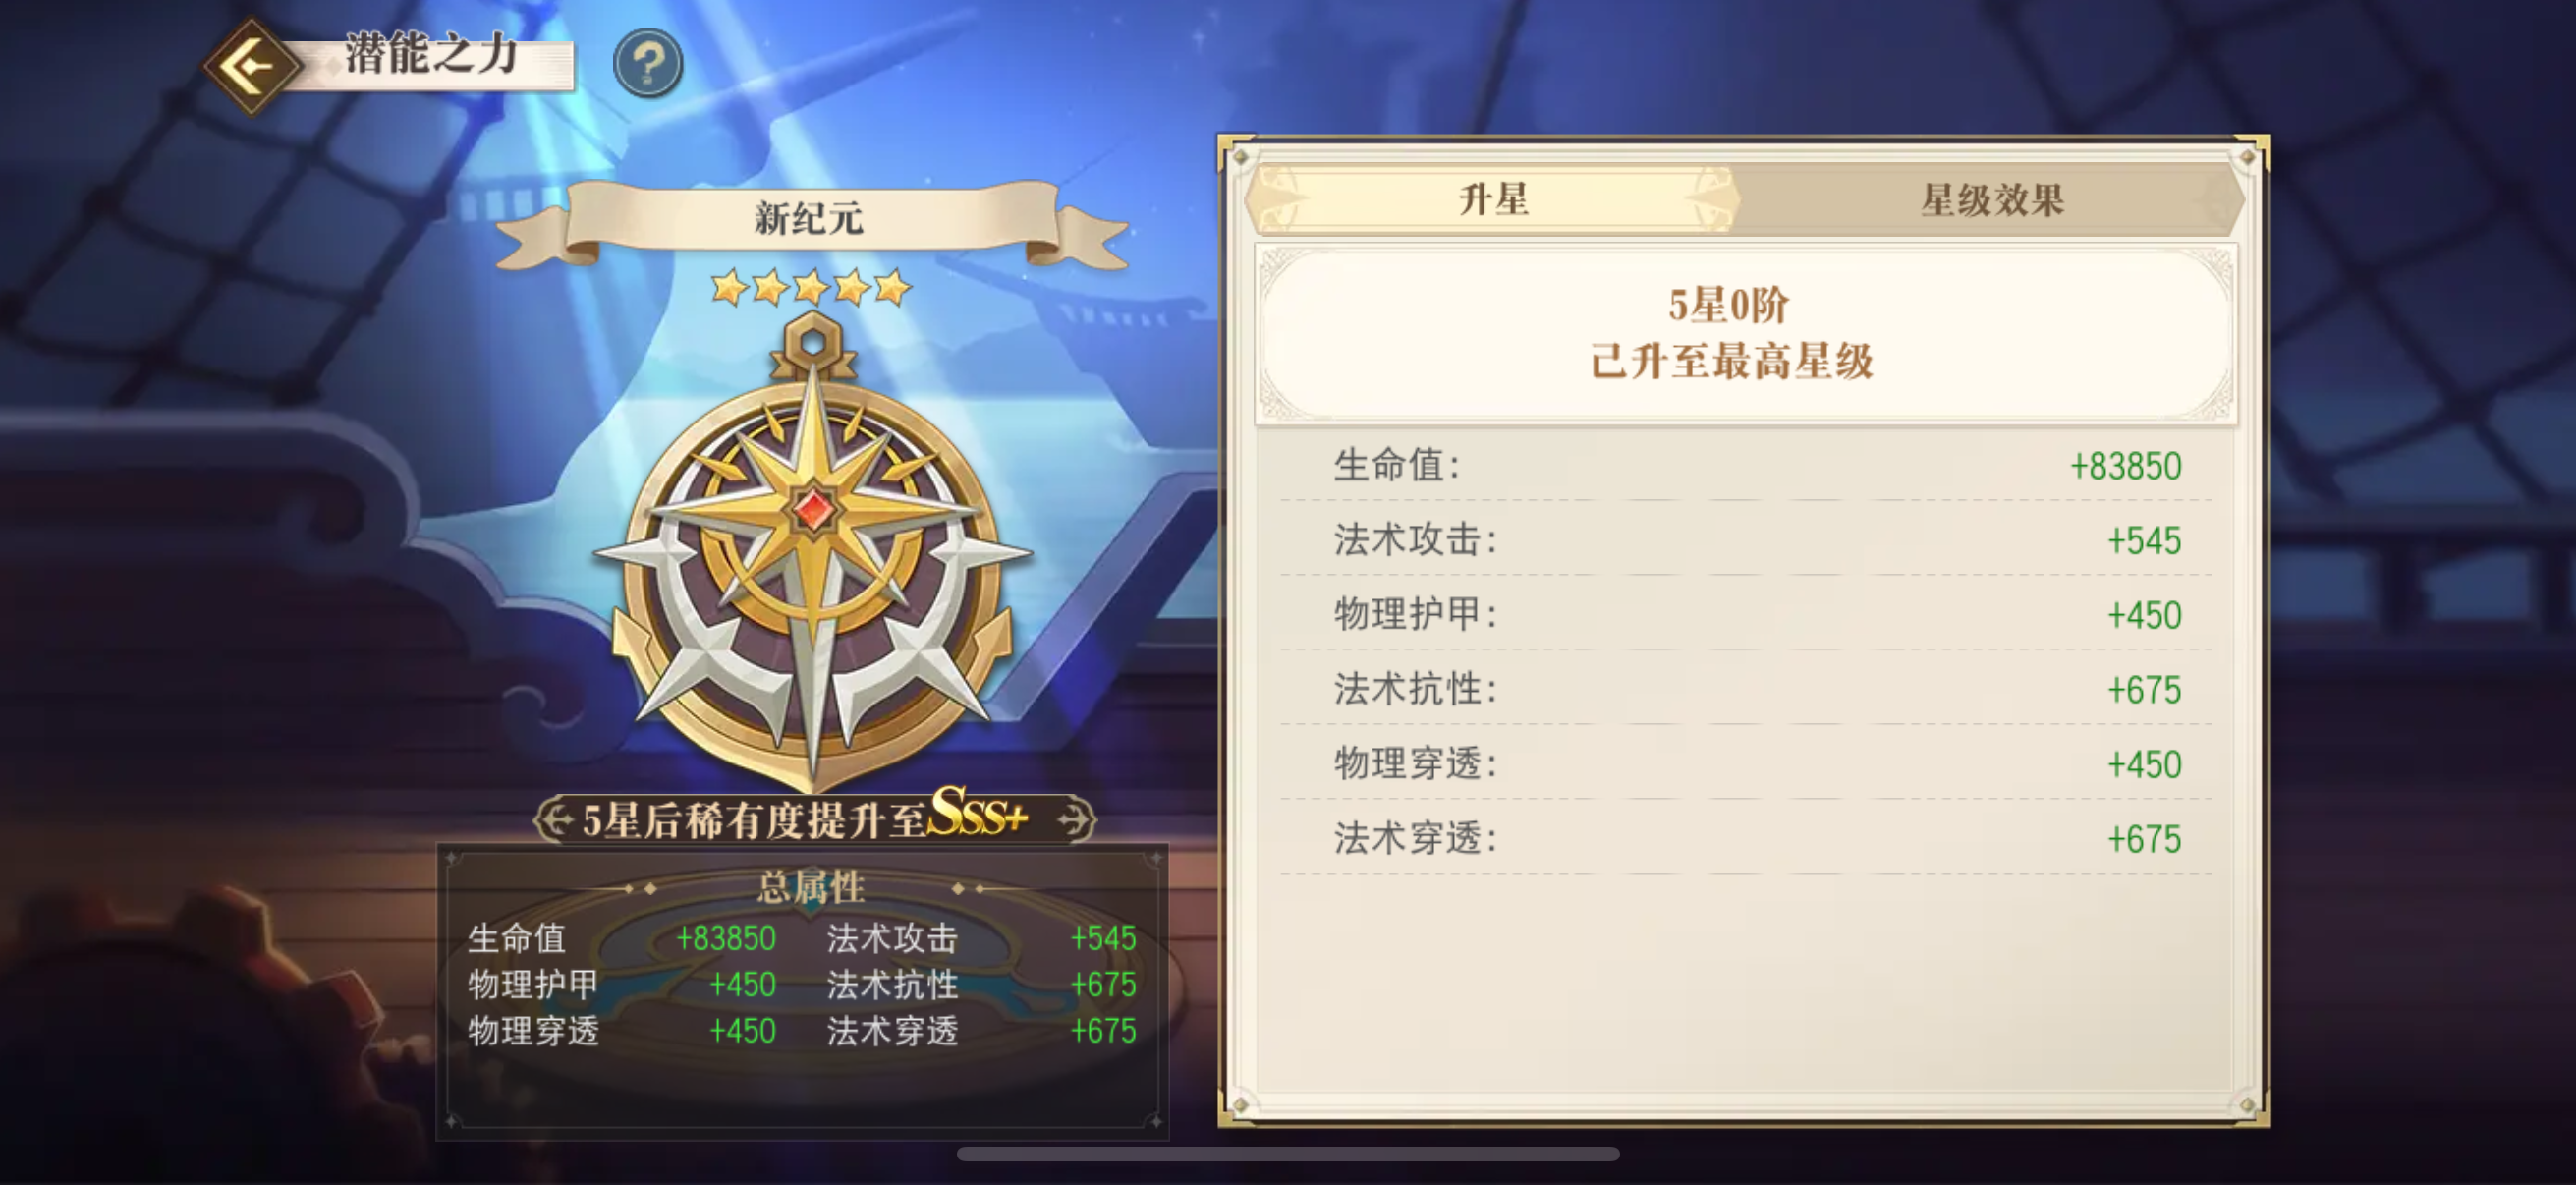The image size is (2576, 1185).
Task: Select the 新纪元 name ribbon
Action: coord(810,219)
